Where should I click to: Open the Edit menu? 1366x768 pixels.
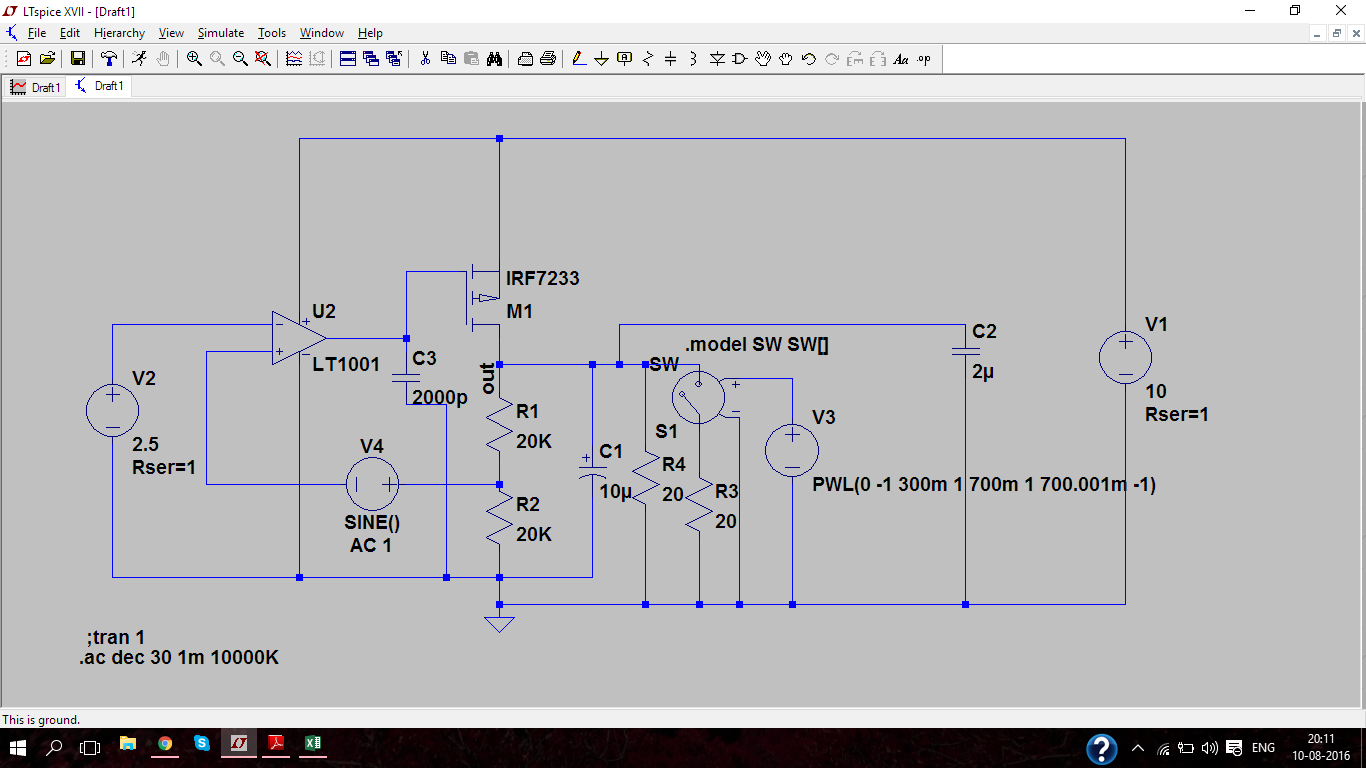click(x=70, y=33)
